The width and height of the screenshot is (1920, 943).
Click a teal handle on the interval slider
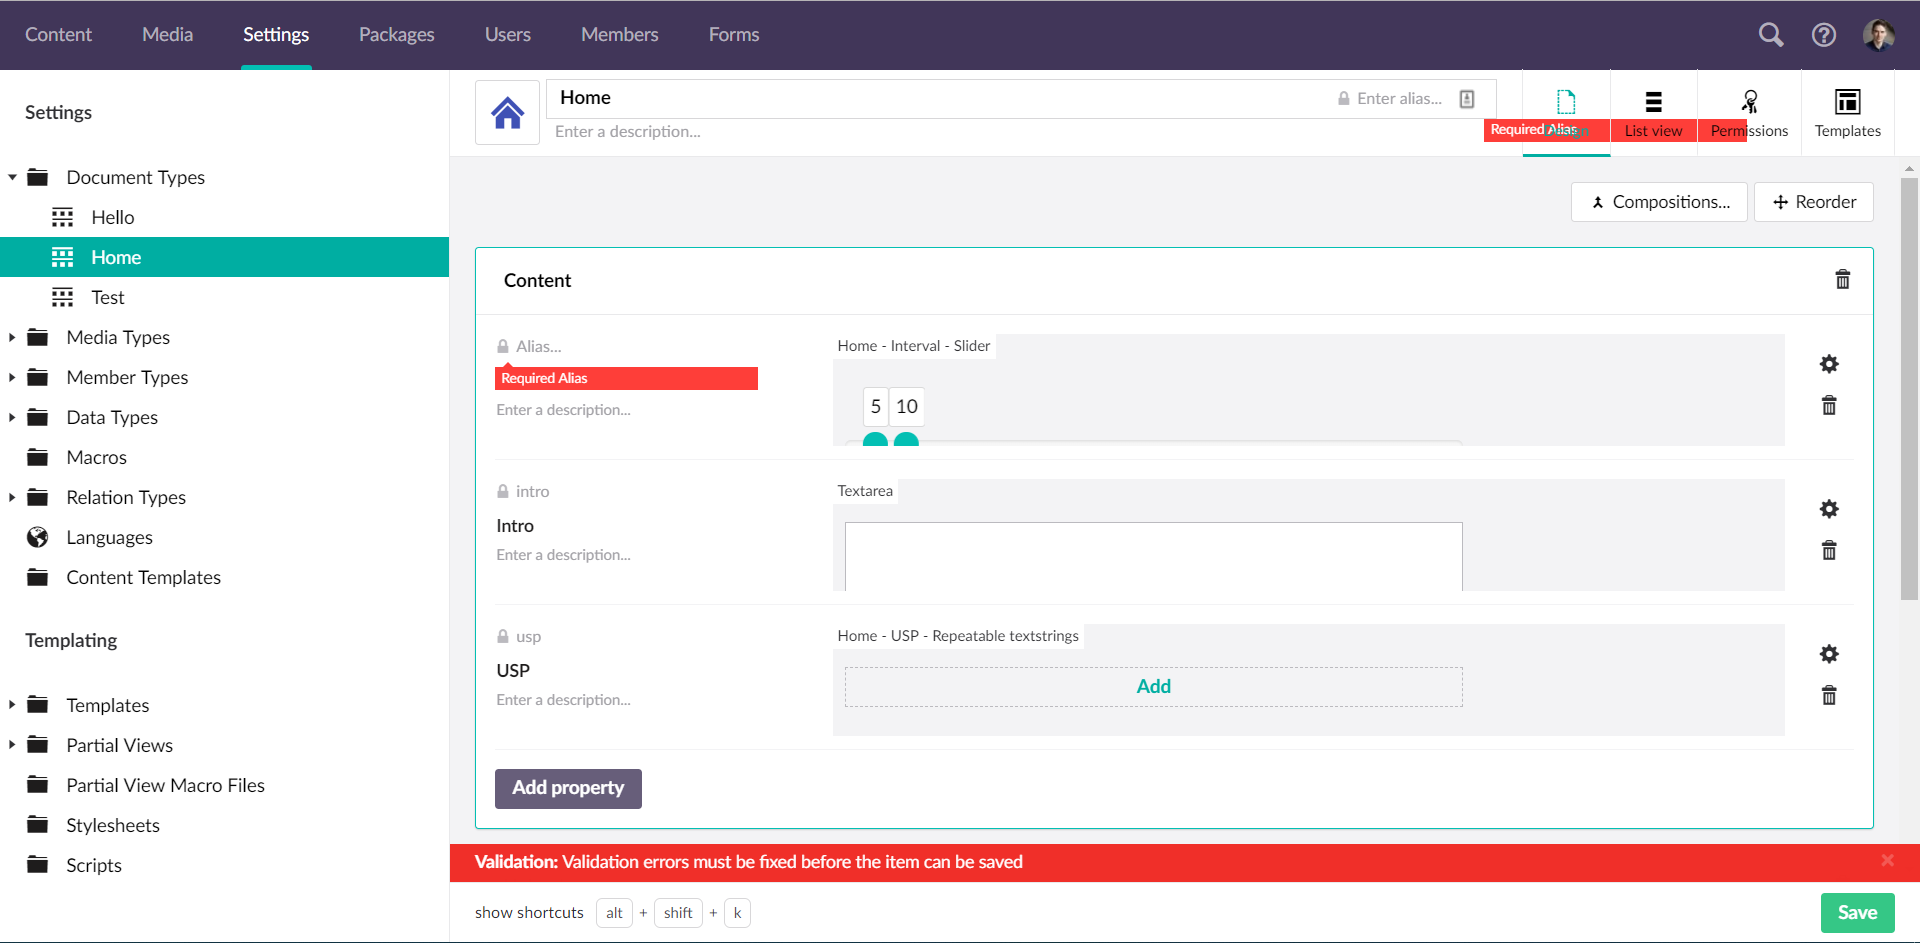tap(876, 440)
